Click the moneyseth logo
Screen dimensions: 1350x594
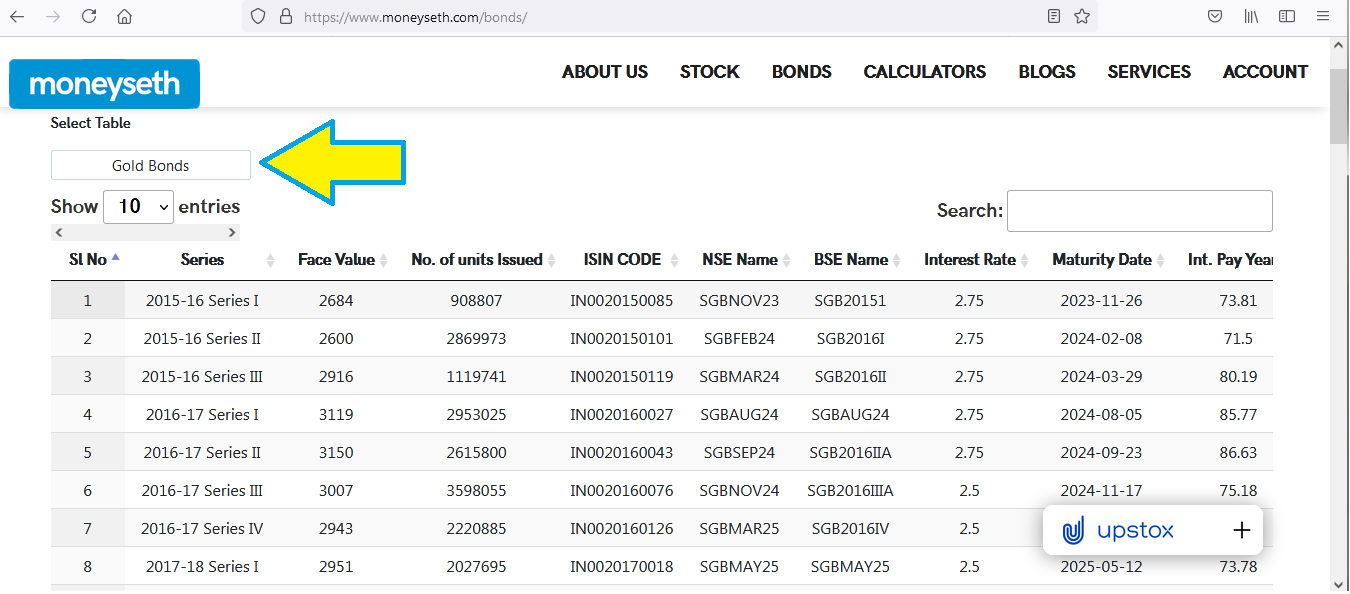104,84
